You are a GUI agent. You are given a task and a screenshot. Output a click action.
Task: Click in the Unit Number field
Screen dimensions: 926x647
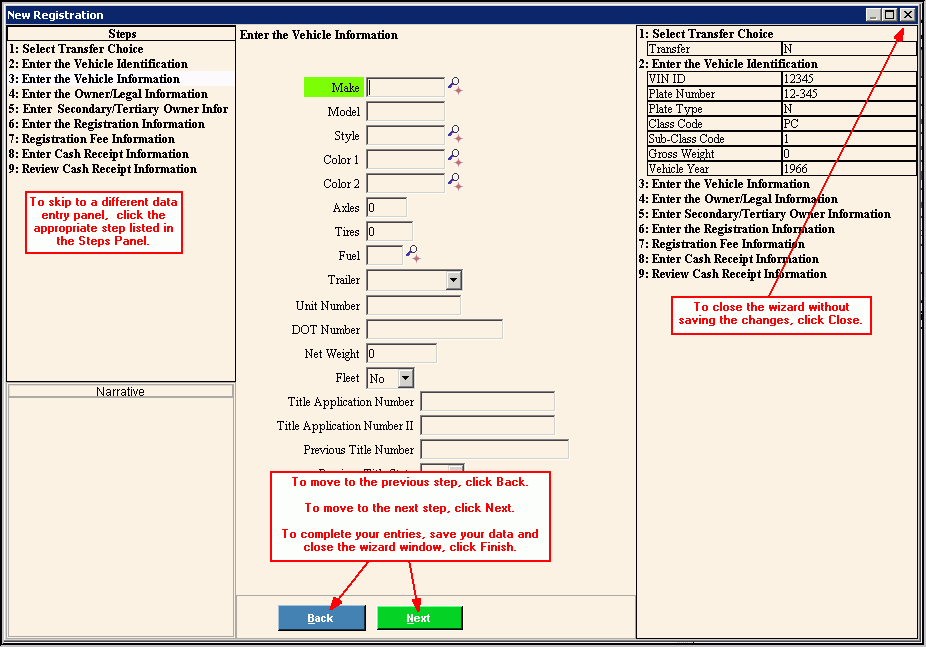point(413,306)
